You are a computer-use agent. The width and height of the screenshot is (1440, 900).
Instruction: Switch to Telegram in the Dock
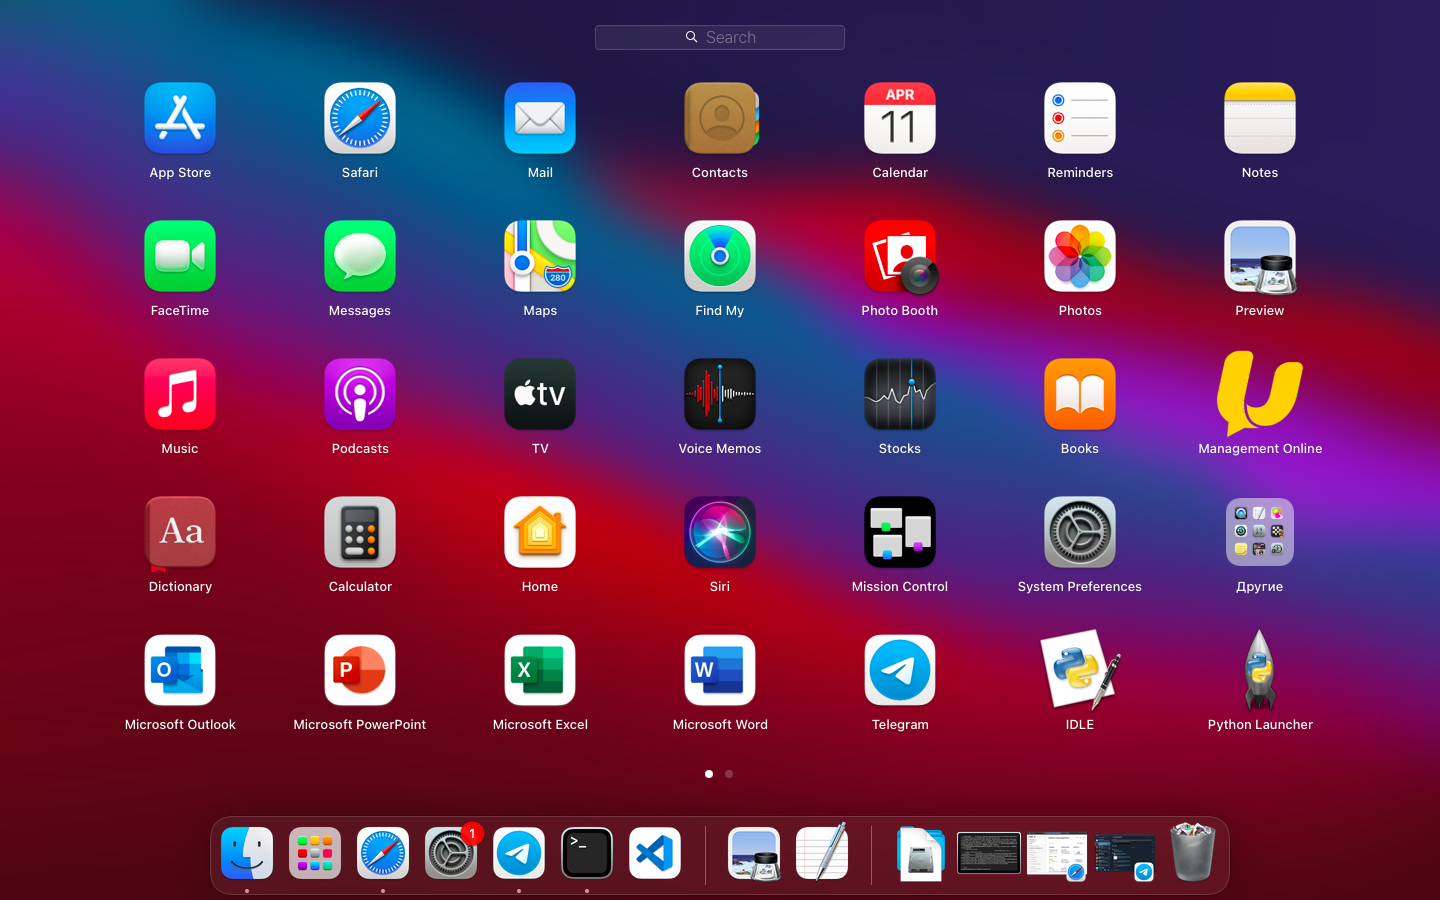[x=519, y=853]
